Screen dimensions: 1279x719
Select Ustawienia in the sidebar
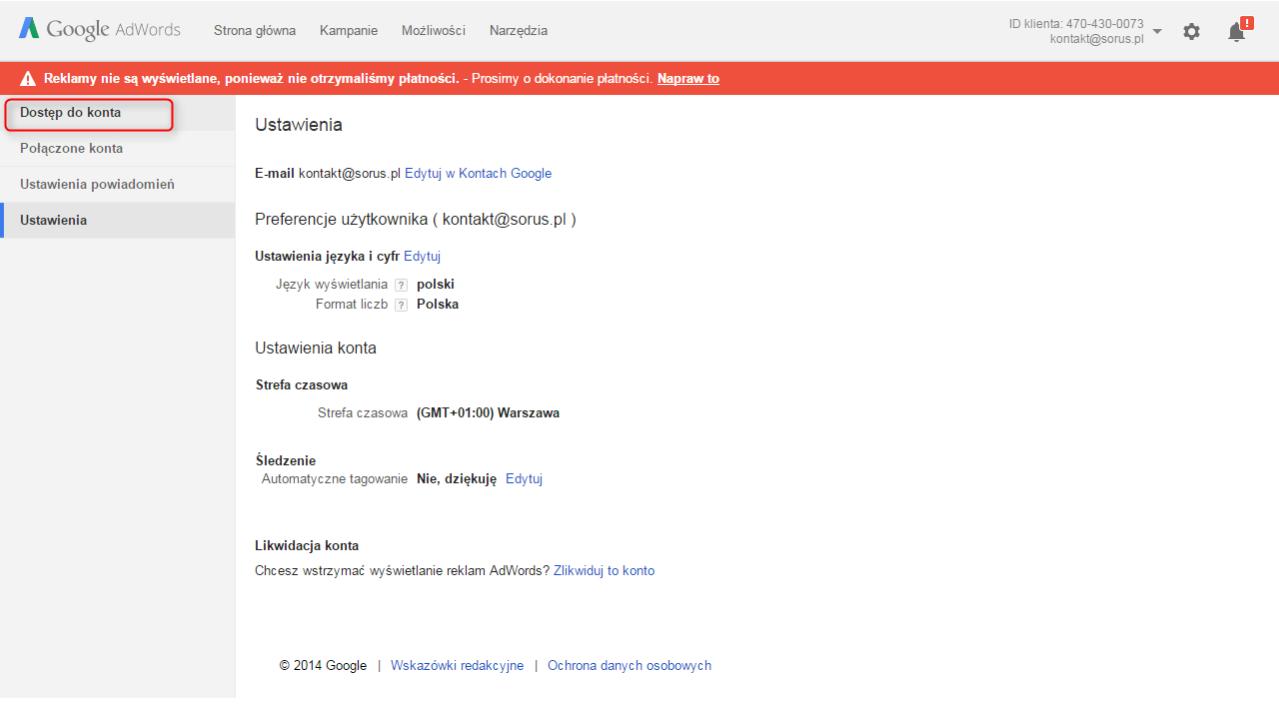117,220
